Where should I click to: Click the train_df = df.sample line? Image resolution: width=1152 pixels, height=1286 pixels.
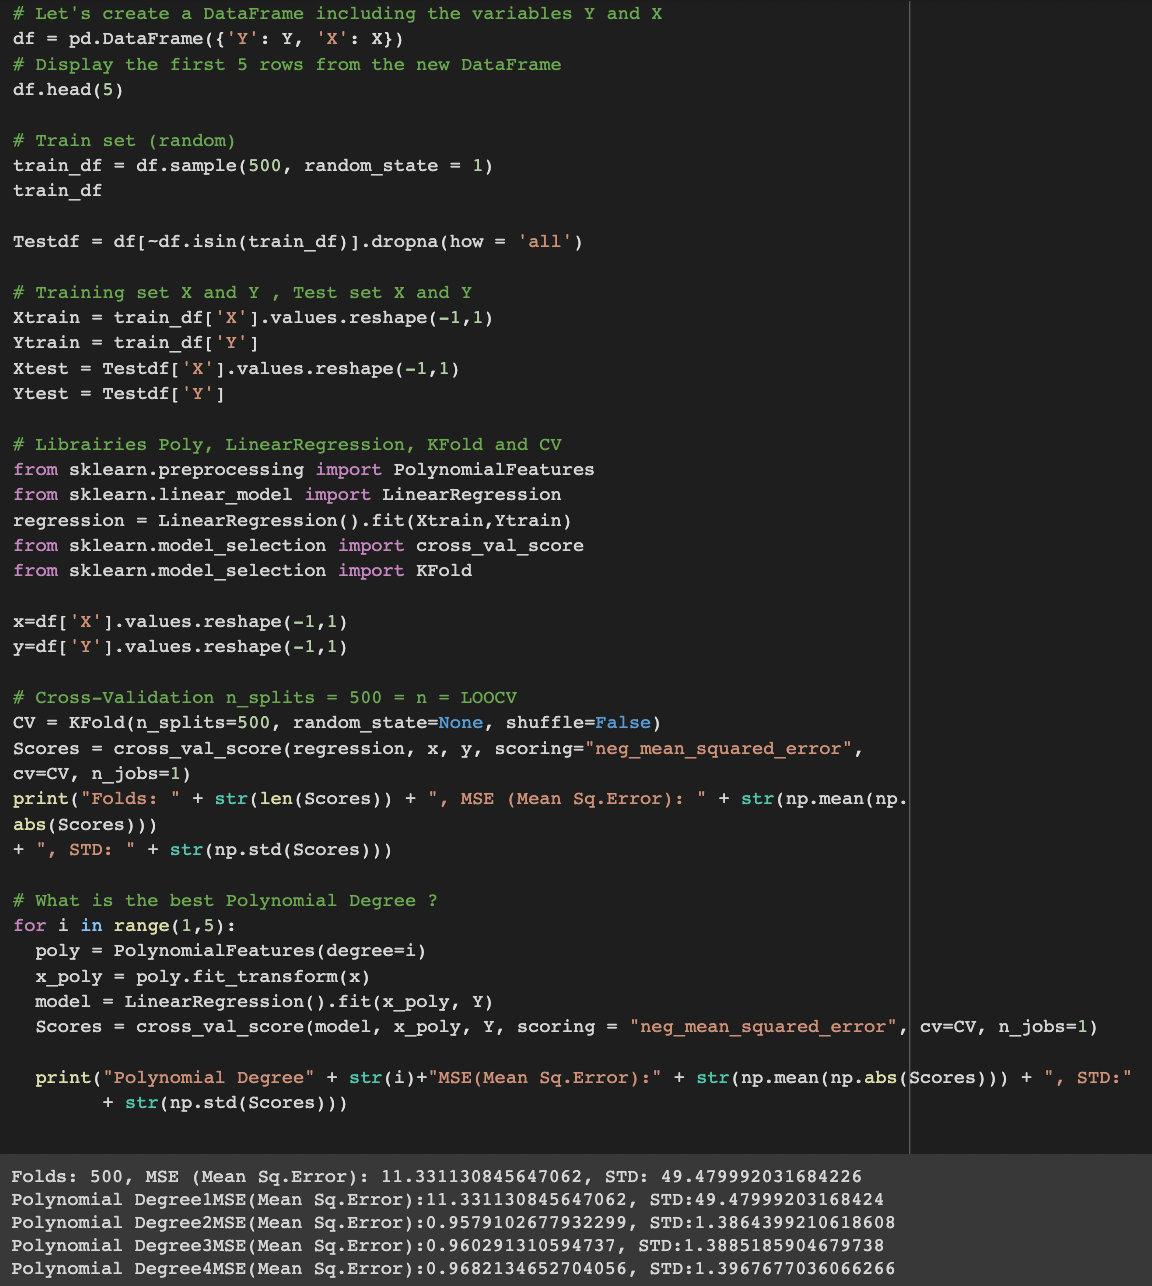point(250,165)
